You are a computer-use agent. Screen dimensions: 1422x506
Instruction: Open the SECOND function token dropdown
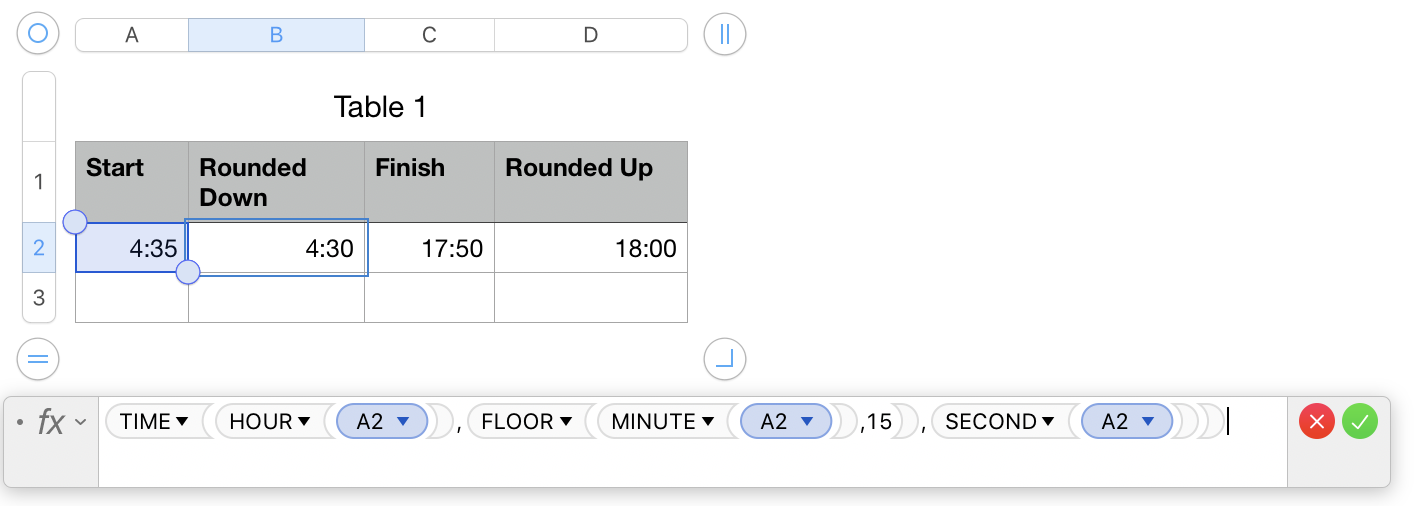click(1049, 422)
